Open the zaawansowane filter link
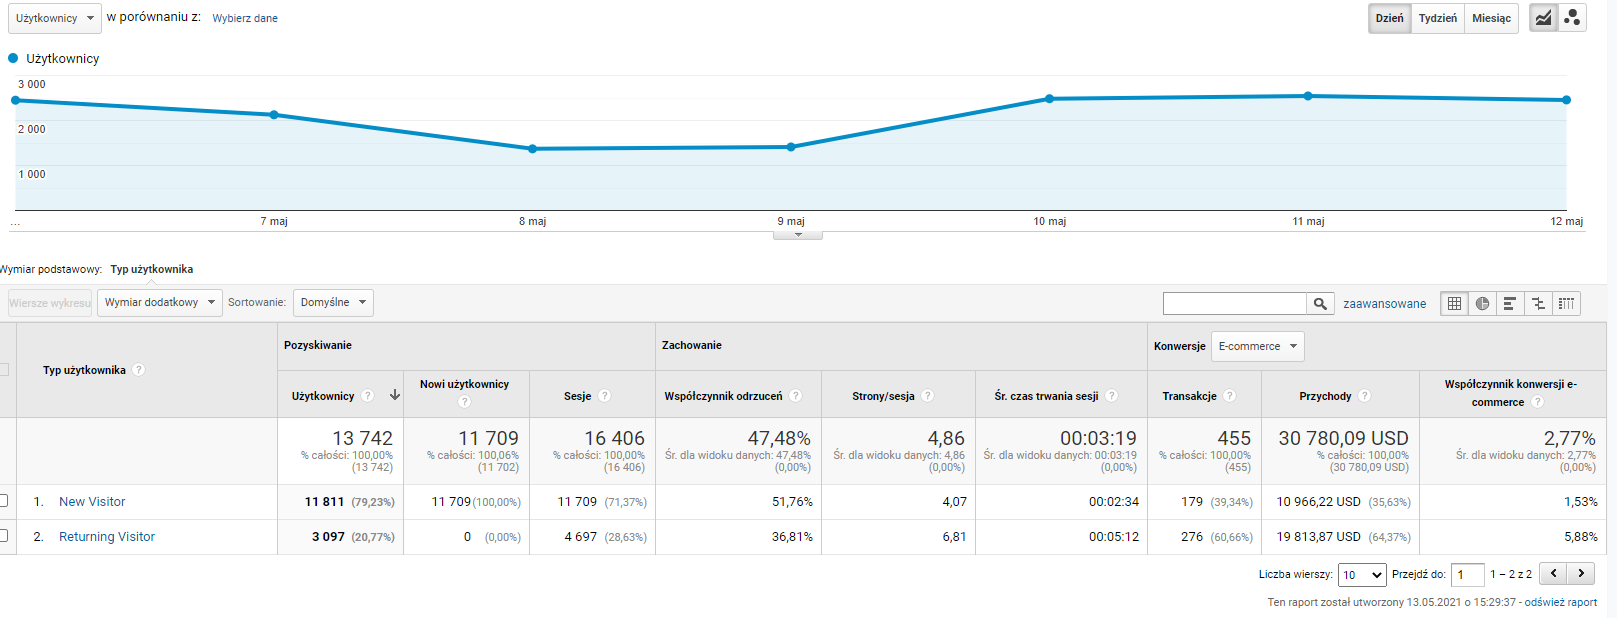Image resolution: width=1617 pixels, height=618 pixels. tap(1385, 304)
